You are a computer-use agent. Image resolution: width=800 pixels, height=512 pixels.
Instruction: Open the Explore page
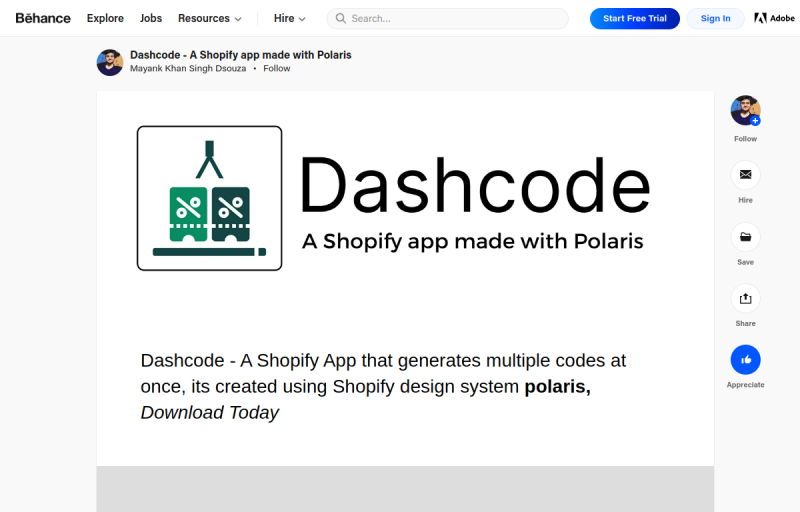pos(105,18)
